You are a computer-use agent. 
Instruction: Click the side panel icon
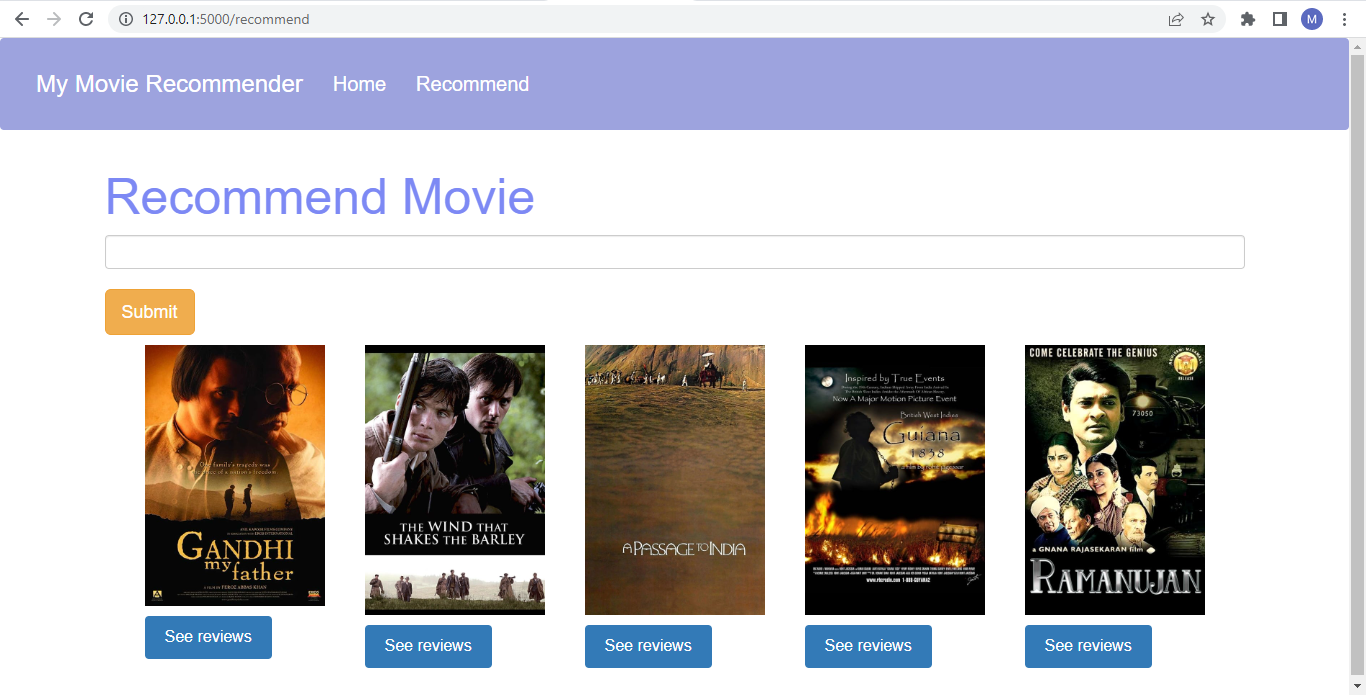click(x=1279, y=18)
